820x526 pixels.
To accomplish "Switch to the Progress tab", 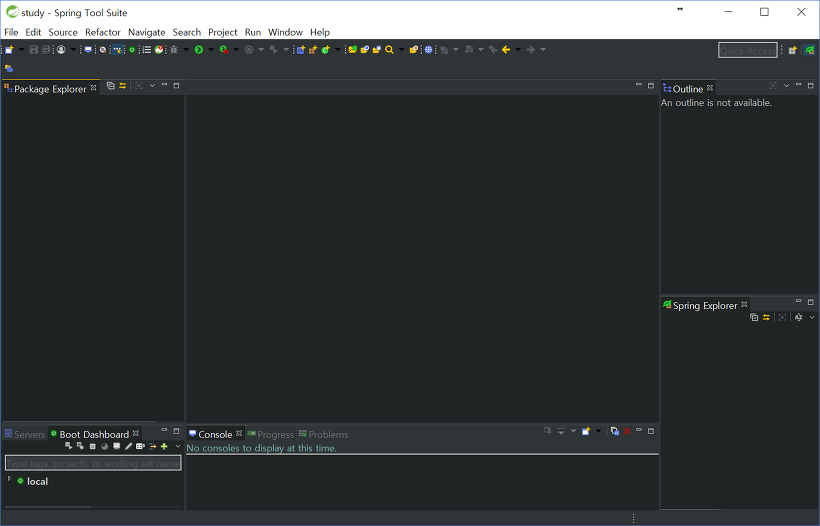I will (x=270, y=434).
